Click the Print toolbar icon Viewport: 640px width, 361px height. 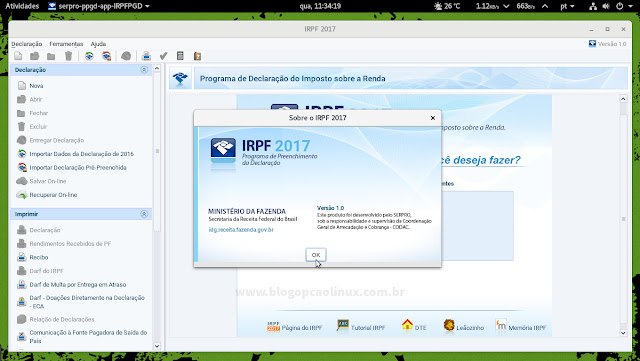pyautogui.click(x=147, y=56)
